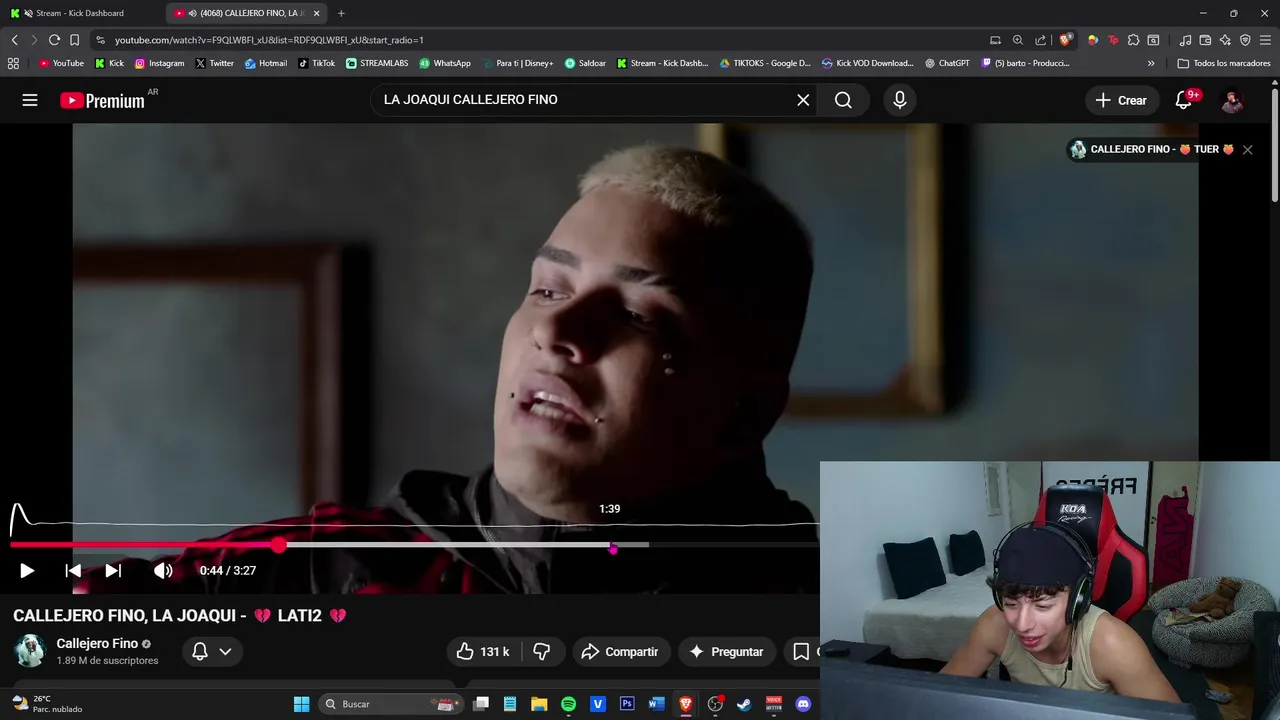Dismiss the CALLEJERO FINO - TUER card
Image resolution: width=1280 pixels, height=720 pixels.
click(x=1247, y=150)
